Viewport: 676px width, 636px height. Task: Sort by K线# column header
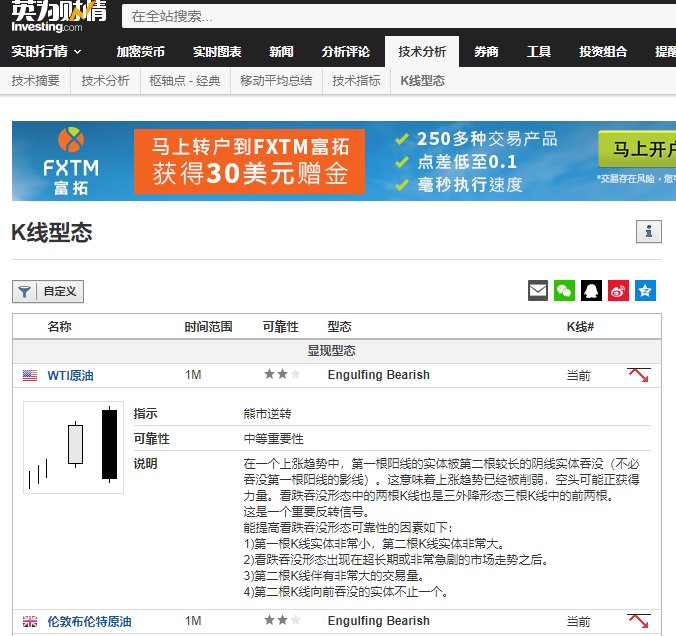[x=580, y=327]
